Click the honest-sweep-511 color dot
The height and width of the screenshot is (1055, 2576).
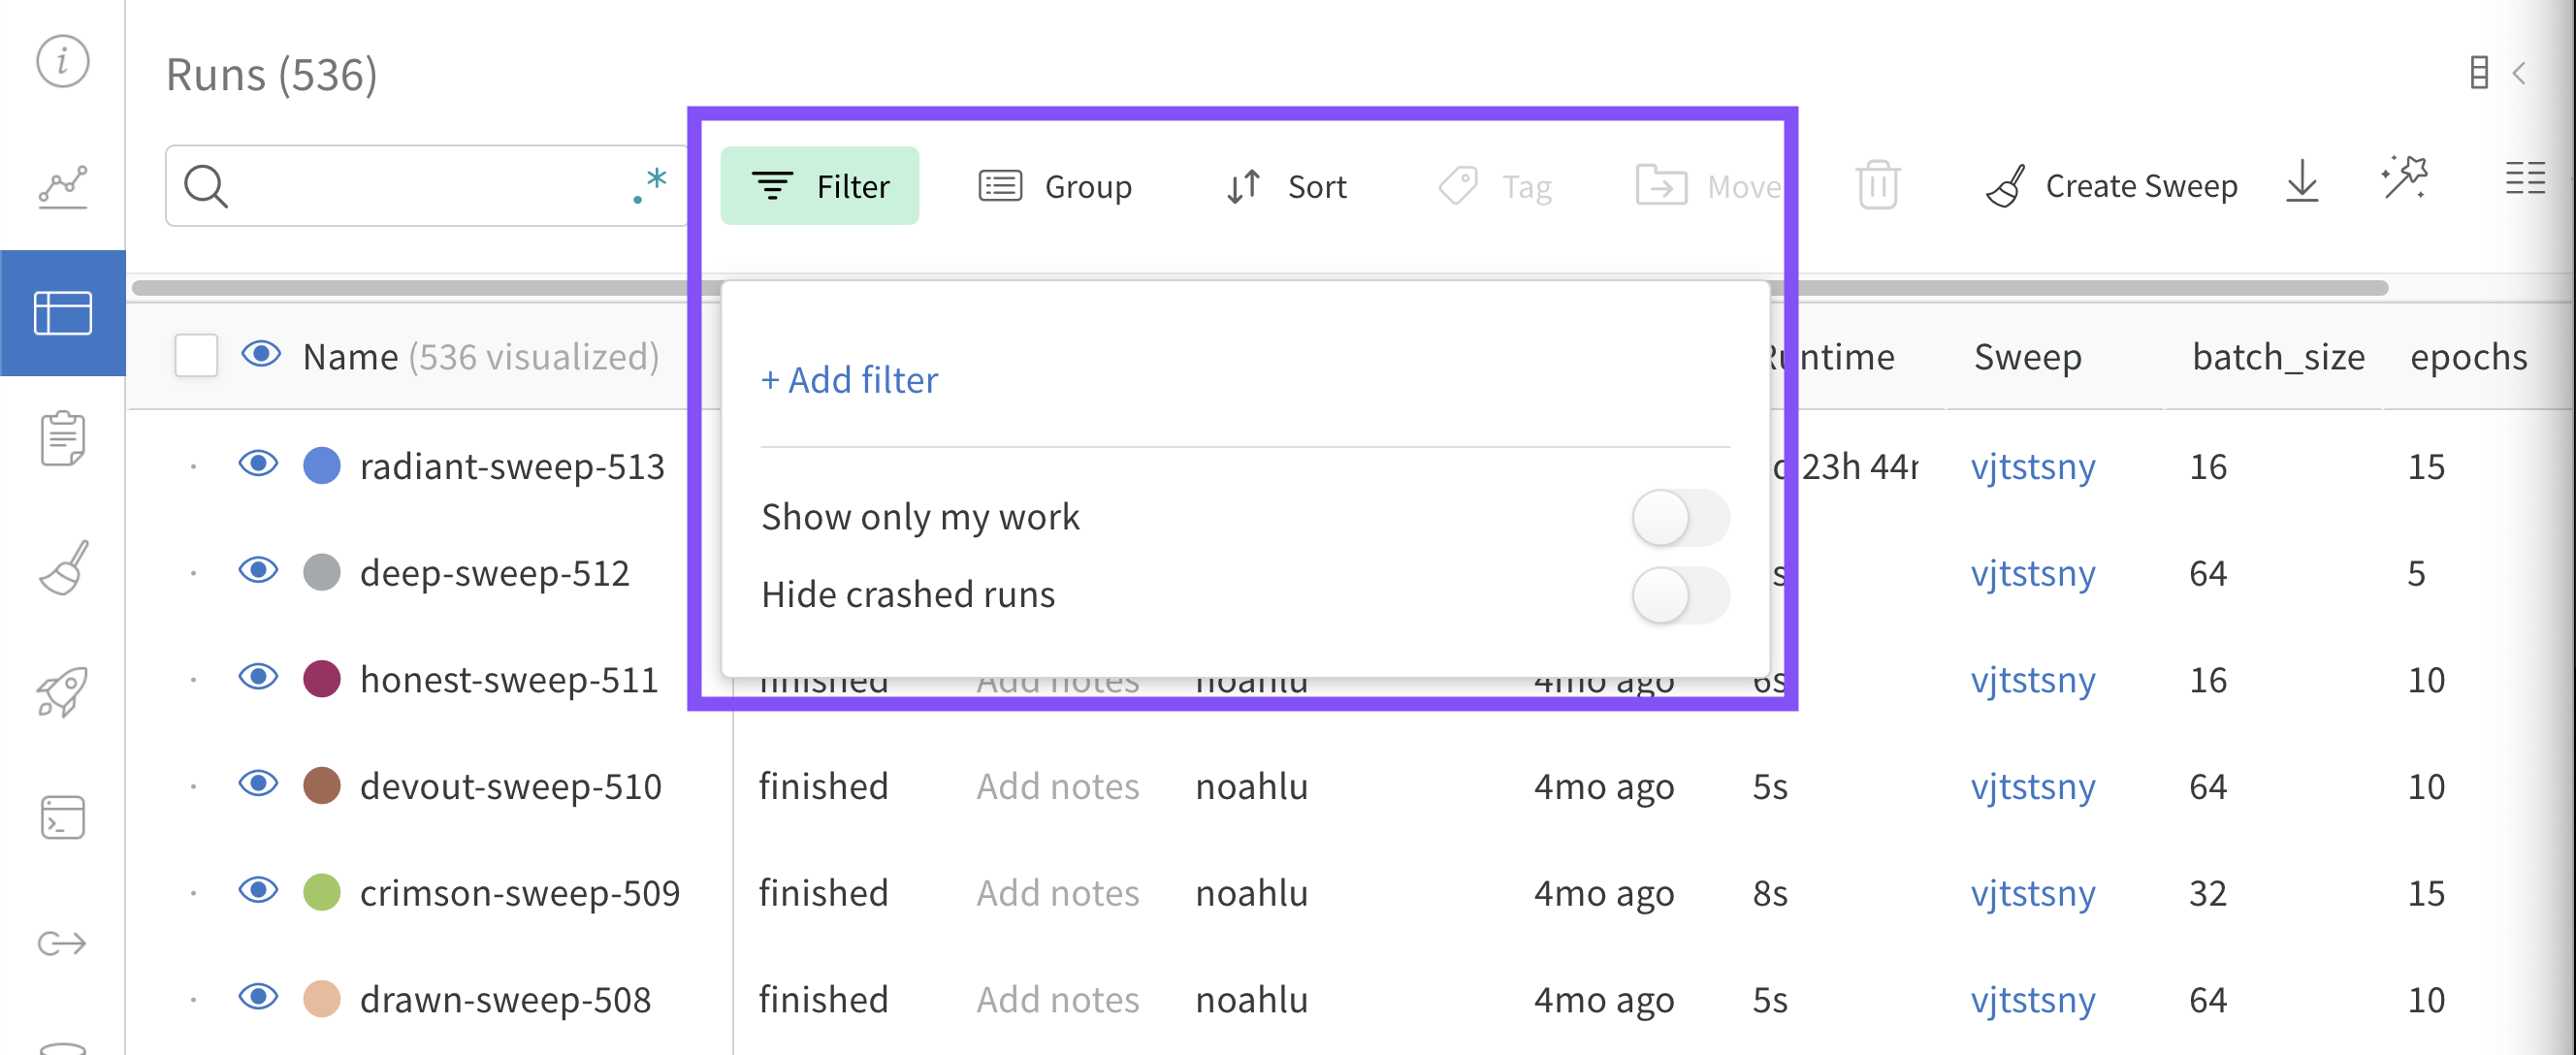[x=322, y=679]
